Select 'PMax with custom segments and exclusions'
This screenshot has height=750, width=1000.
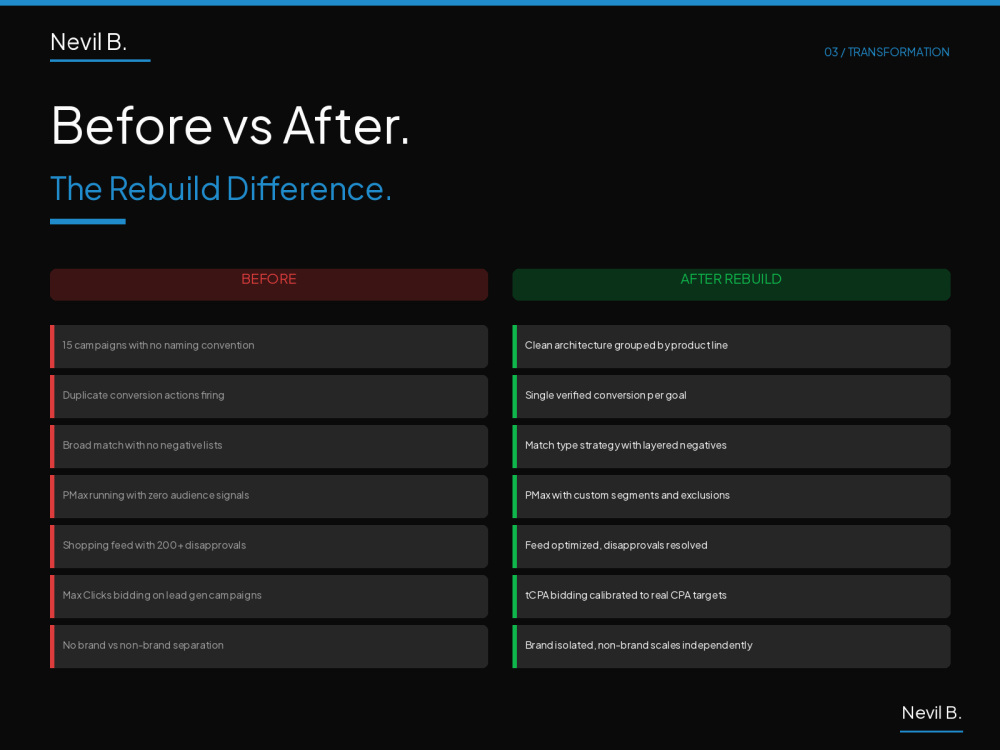[731, 496]
